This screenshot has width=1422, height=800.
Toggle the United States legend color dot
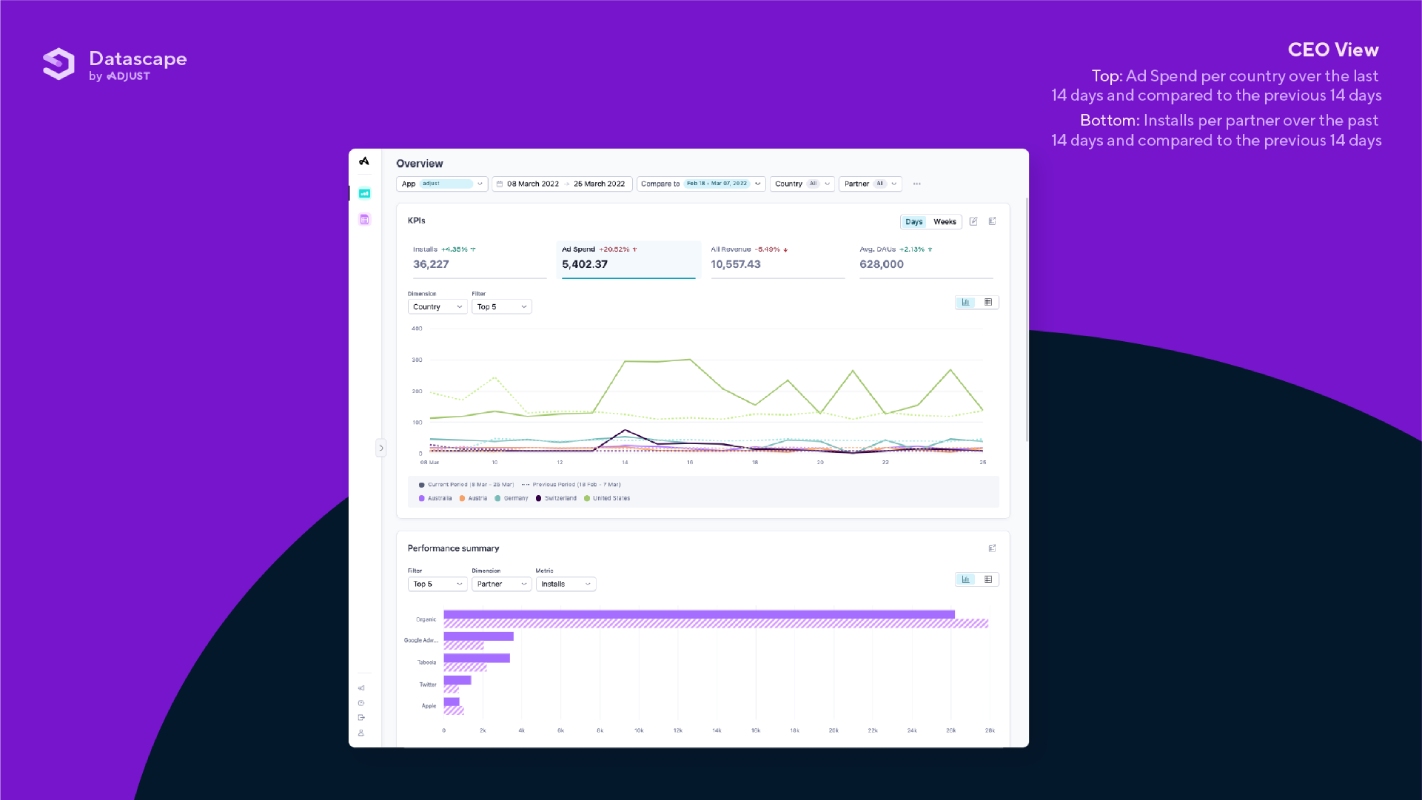click(587, 498)
